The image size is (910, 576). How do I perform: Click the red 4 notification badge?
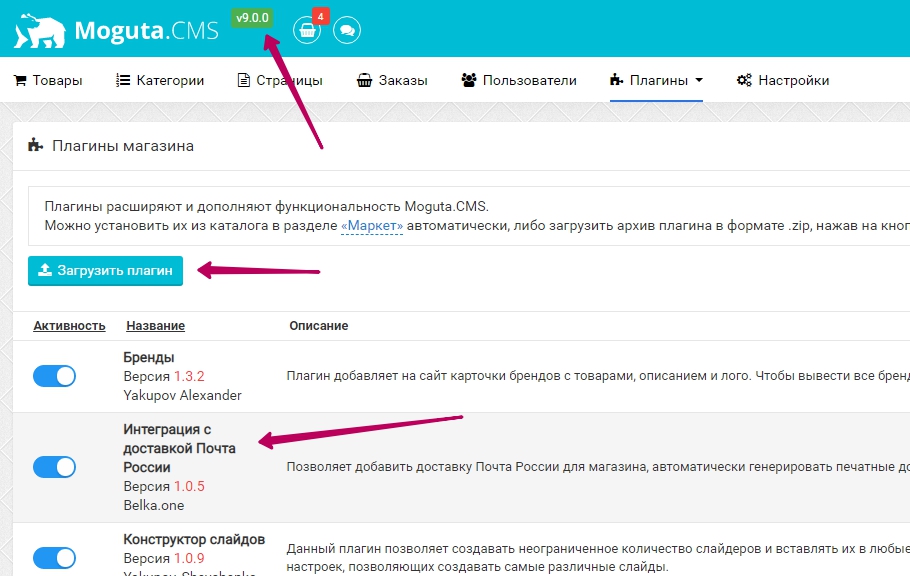[320, 16]
